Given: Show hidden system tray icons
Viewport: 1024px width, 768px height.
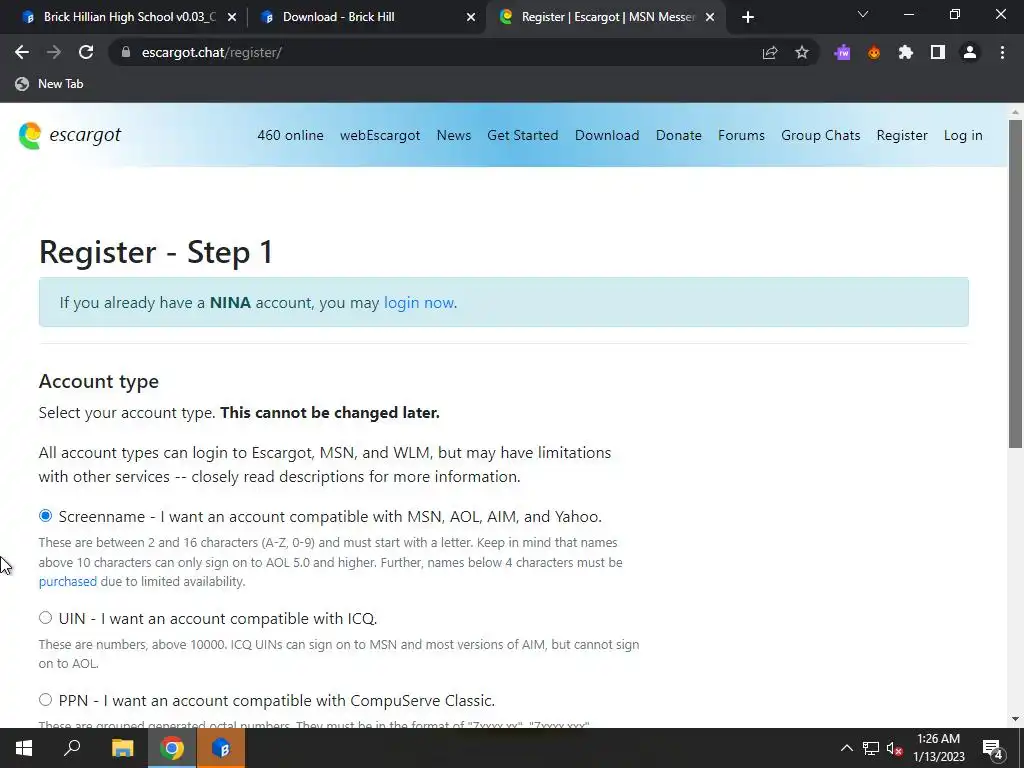Looking at the screenshot, I should 846,748.
